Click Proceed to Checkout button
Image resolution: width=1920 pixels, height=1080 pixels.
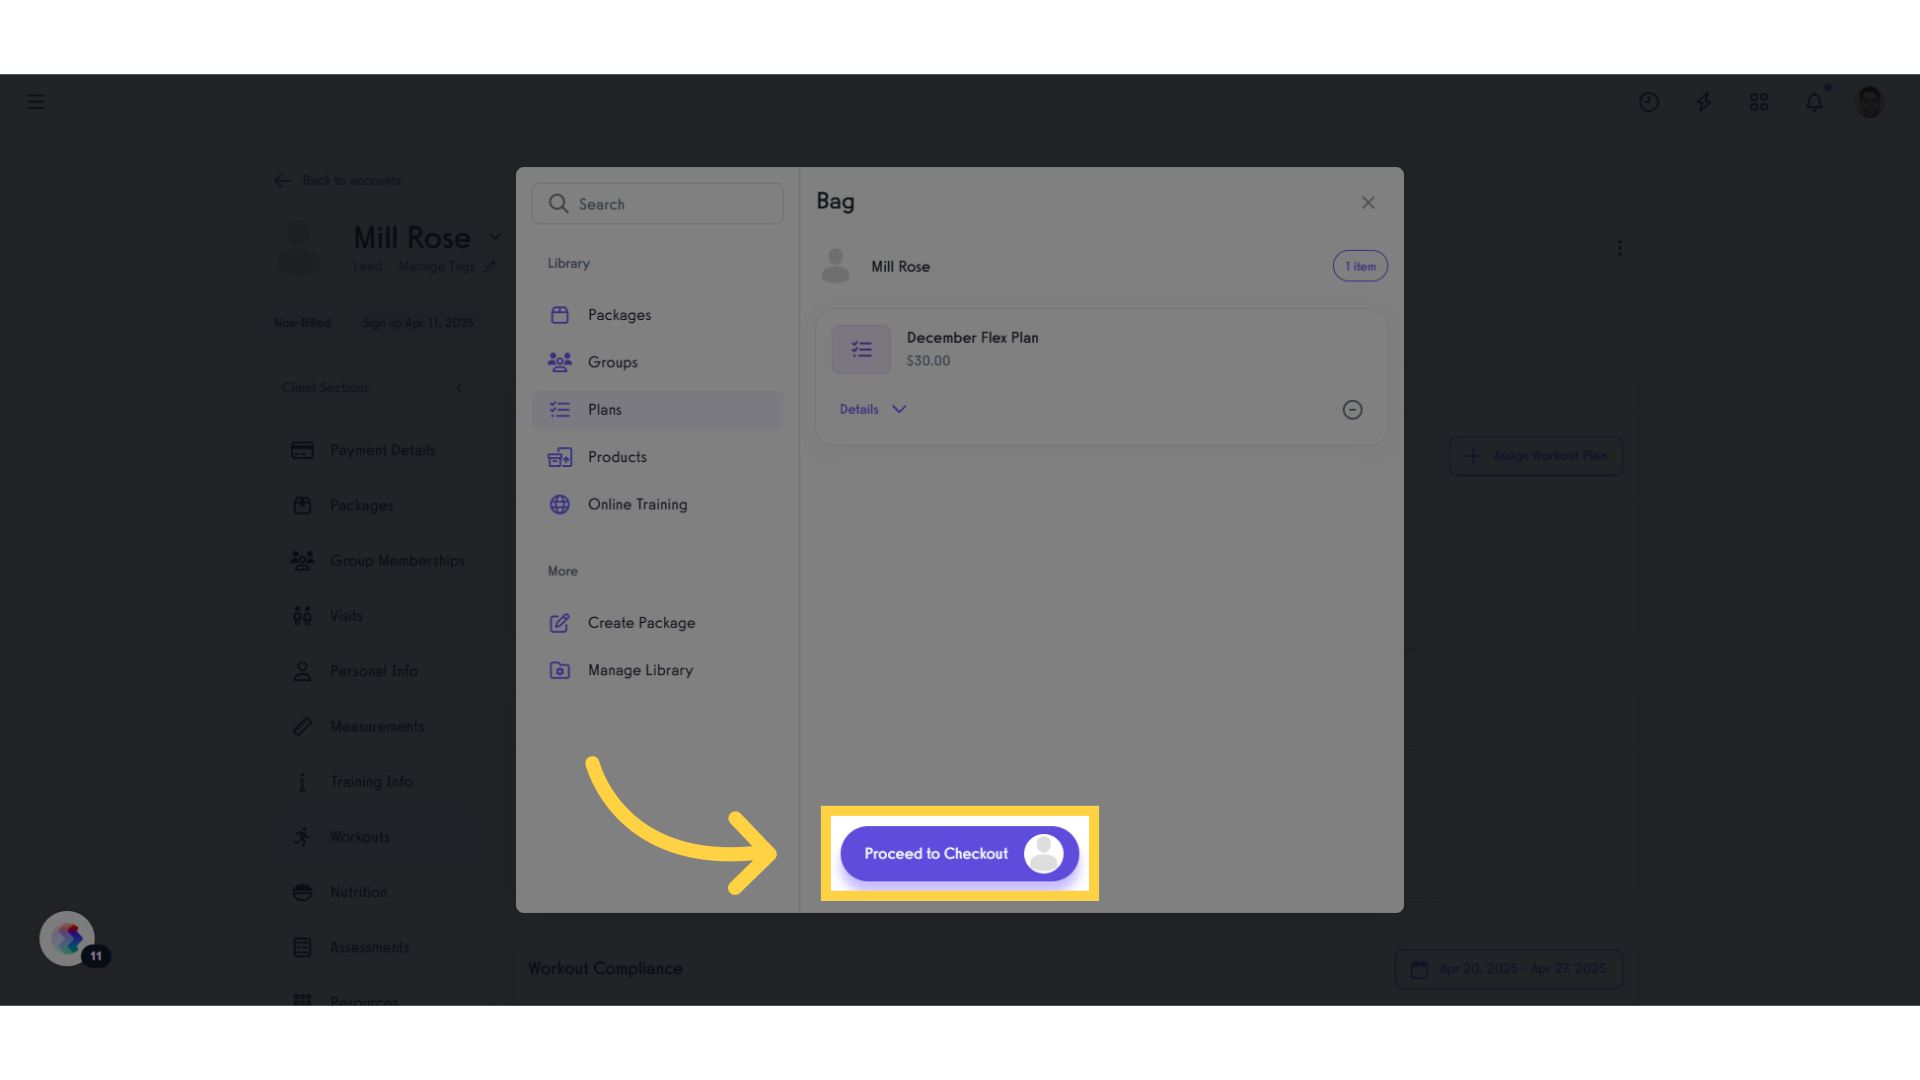coord(959,854)
